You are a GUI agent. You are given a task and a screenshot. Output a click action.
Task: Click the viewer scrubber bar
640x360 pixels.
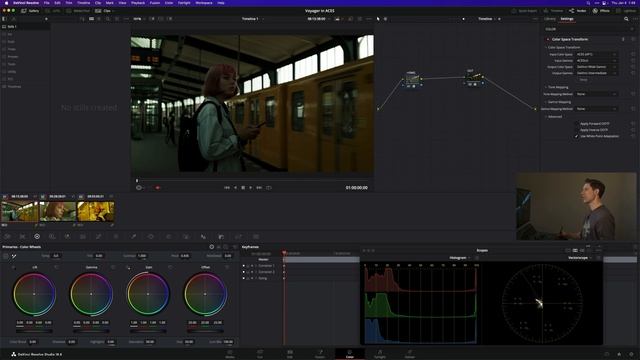point(253,180)
